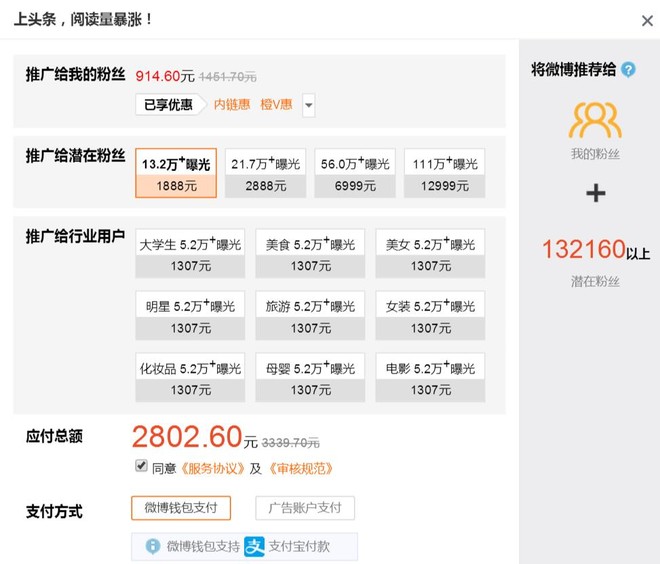The width and height of the screenshot is (660, 564).
Task: Click the 上头条，阅读量暴涨！ dialog title
Action: (x=83, y=19)
